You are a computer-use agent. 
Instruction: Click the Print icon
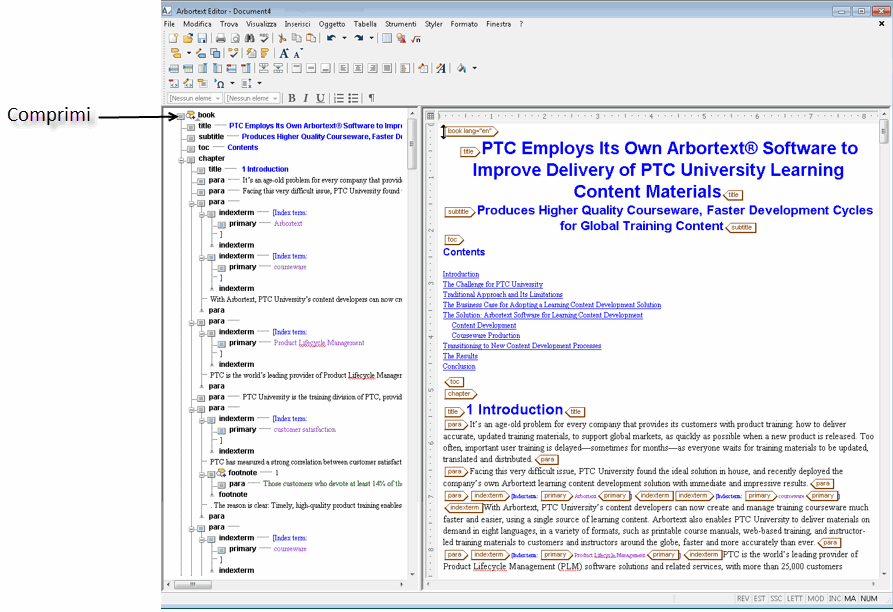[x=220, y=38]
